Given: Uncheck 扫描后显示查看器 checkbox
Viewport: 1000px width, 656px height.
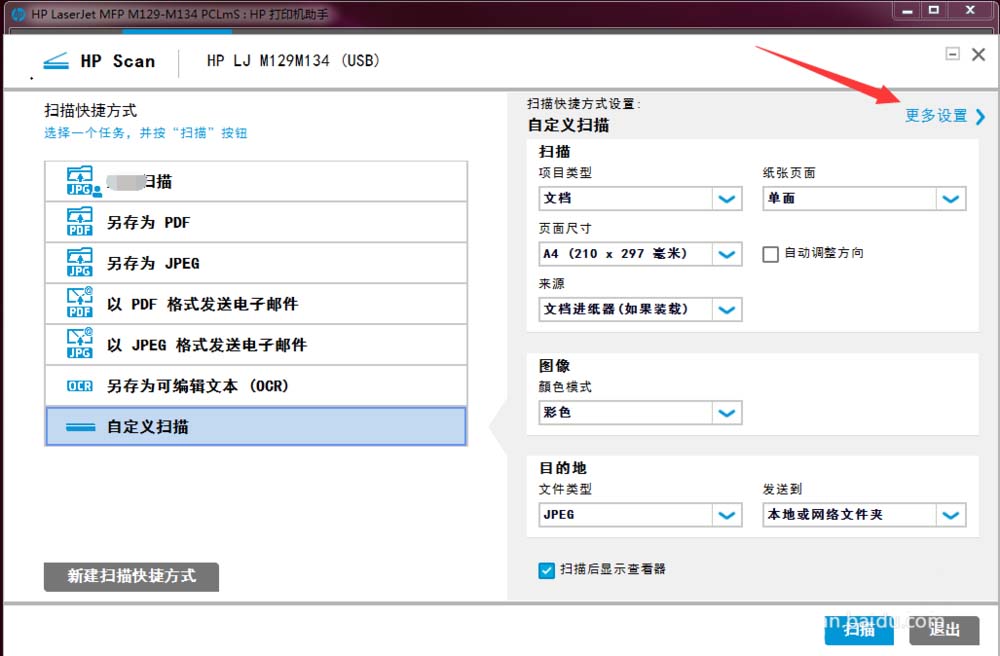Looking at the screenshot, I should (547, 570).
